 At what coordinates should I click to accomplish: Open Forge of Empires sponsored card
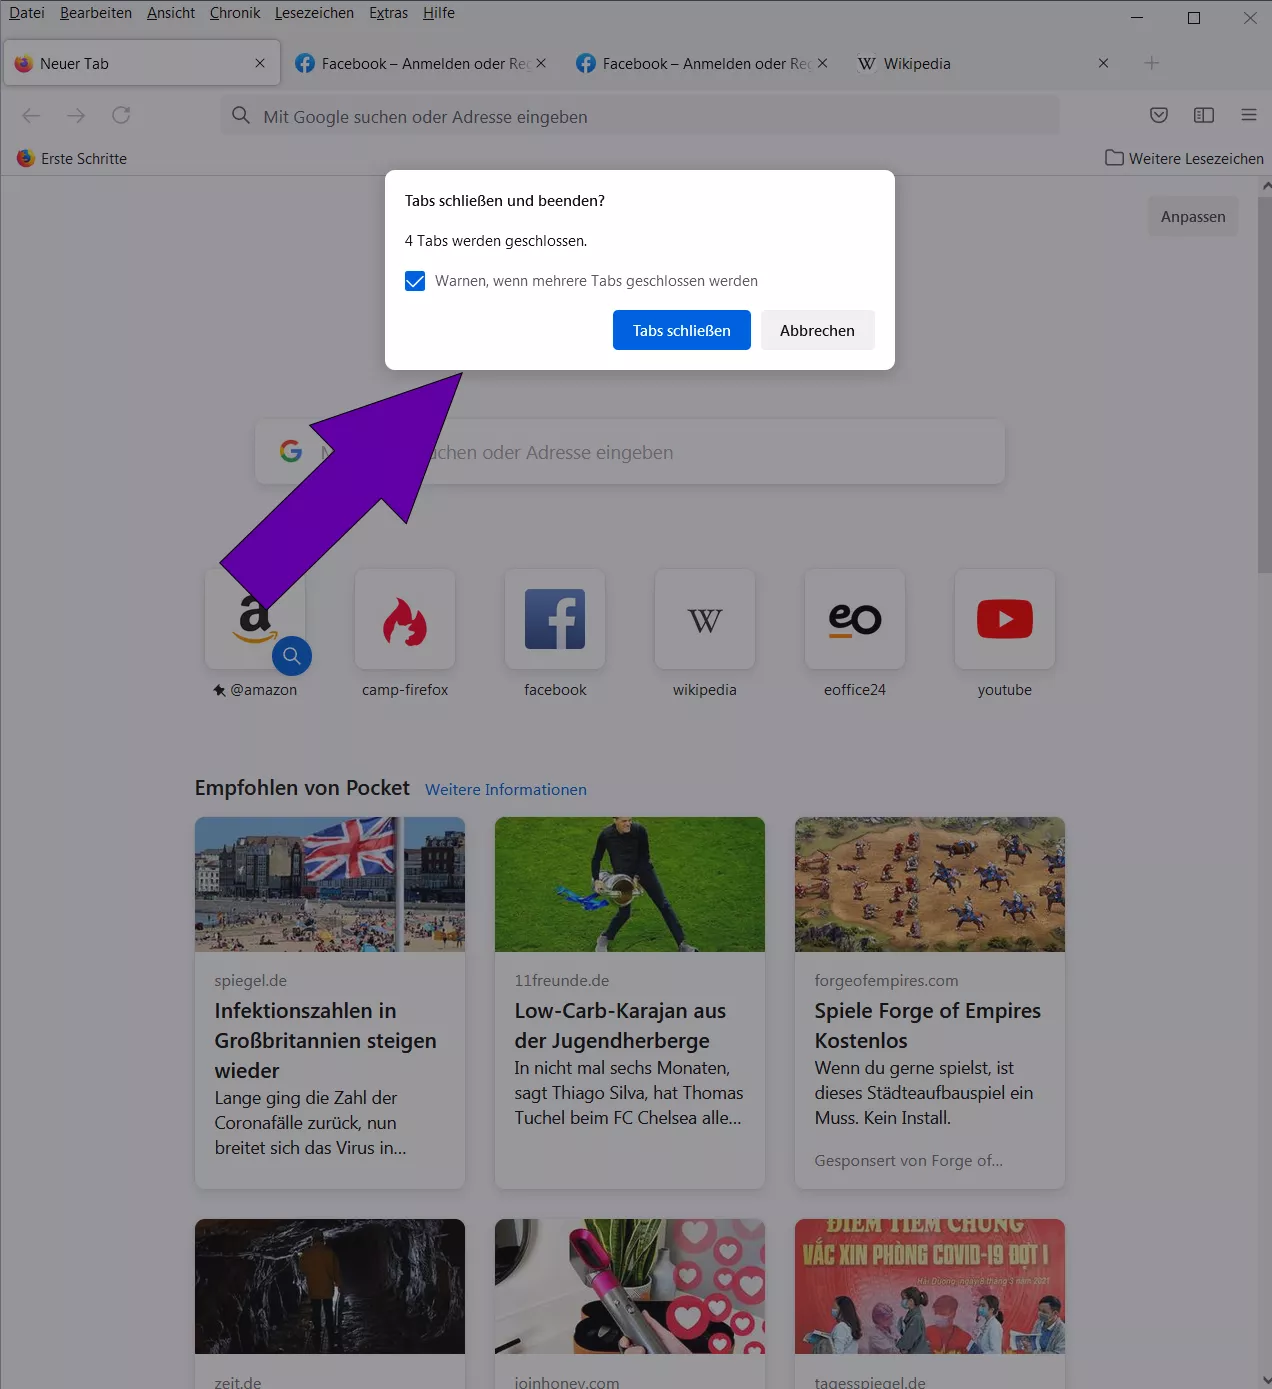(x=930, y=1003)
